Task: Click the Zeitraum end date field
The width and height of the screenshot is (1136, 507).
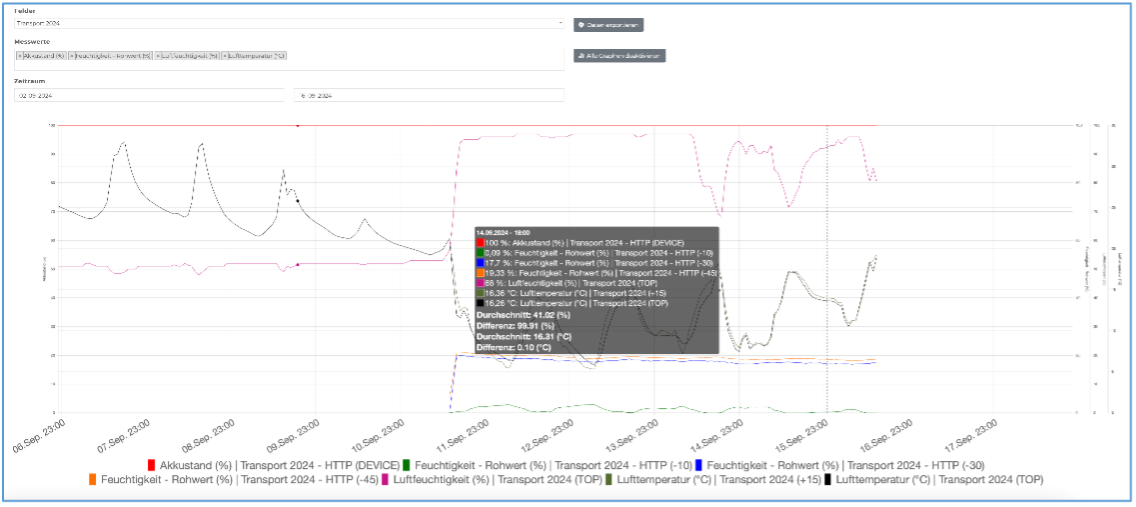Action: coord(428,96)
